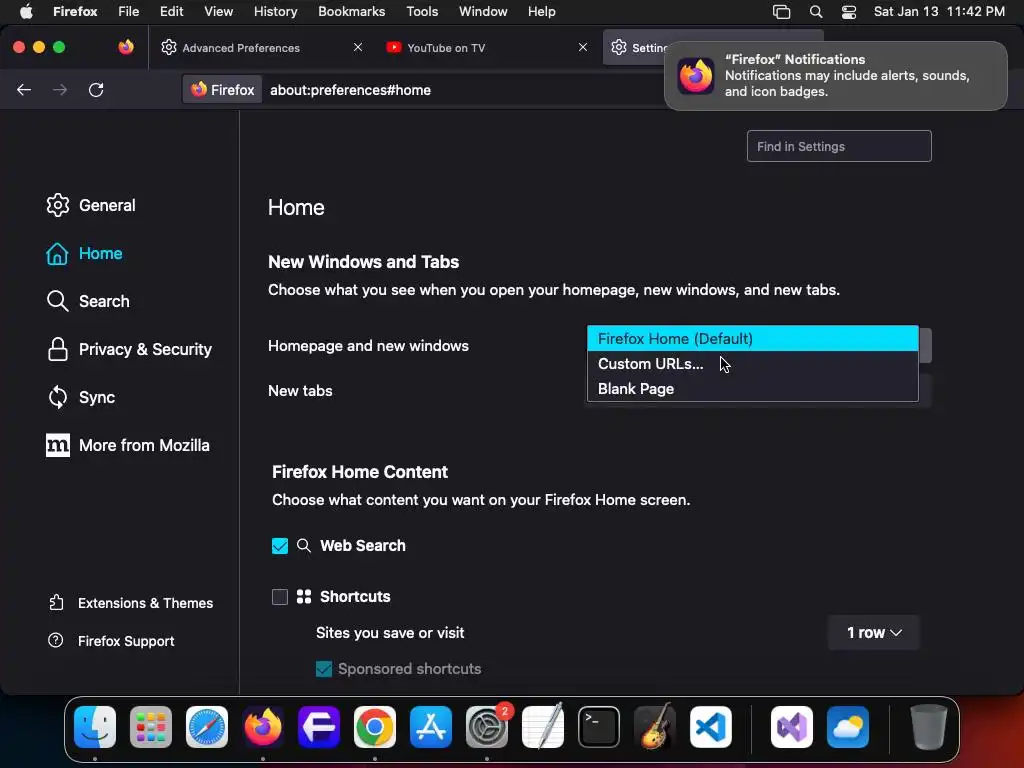1024x768 pixels.
Task: Open App Store from the dock
Action: pos(431,727)
